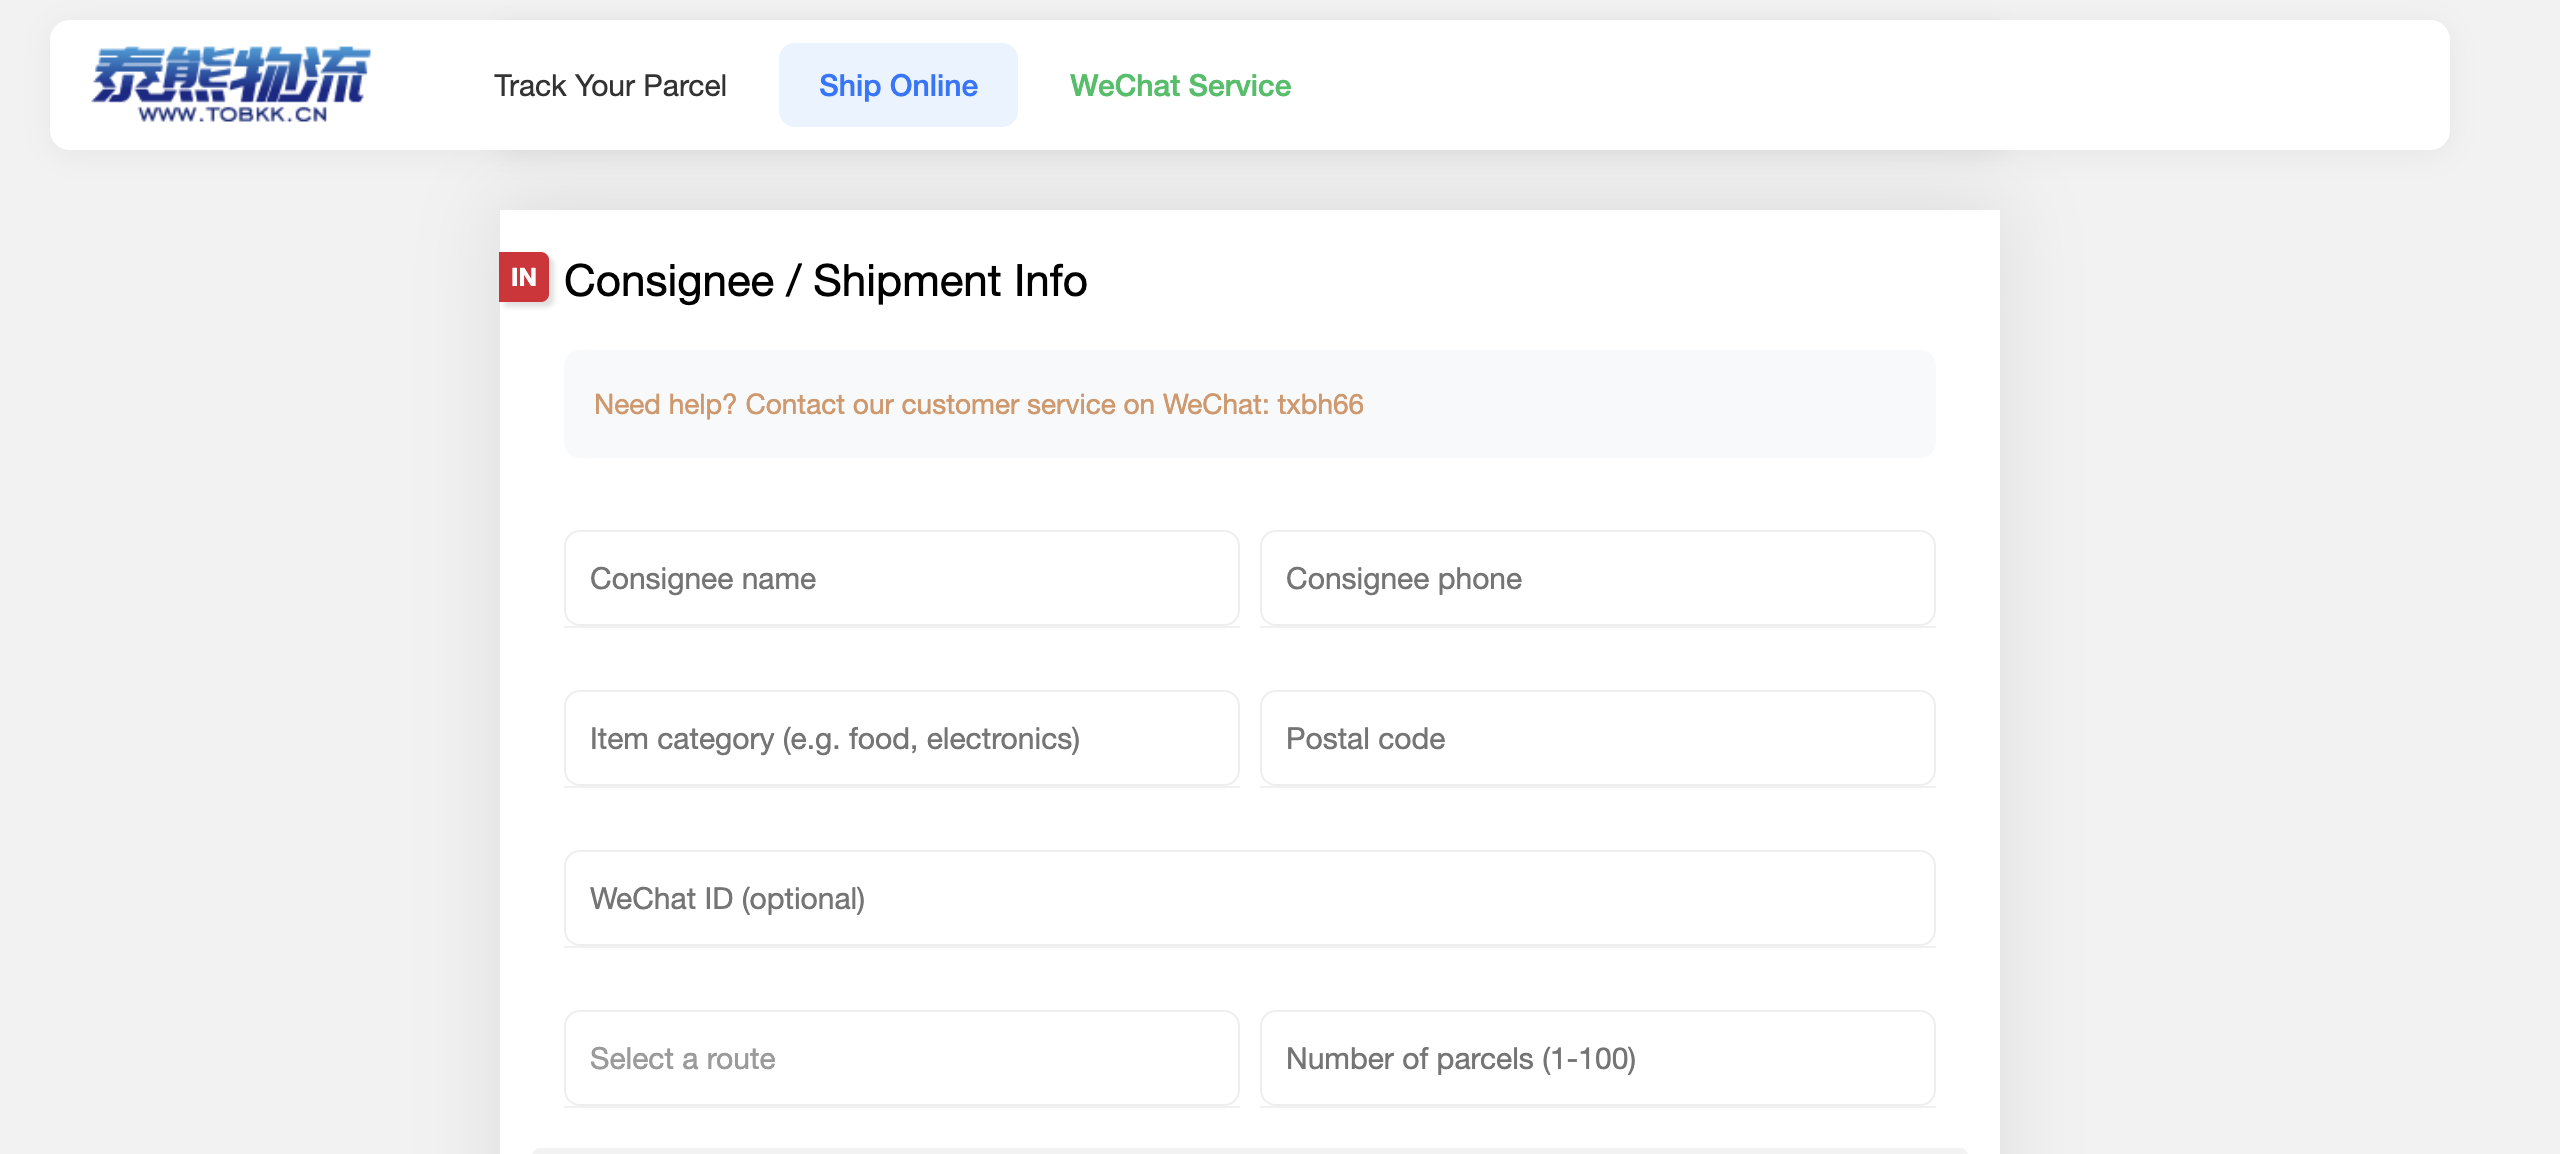This screenshot has height=1154, width=2560.
Task: Click the TOBKK logistics logo
Action: pyautogui.click(x=231, y=85)
